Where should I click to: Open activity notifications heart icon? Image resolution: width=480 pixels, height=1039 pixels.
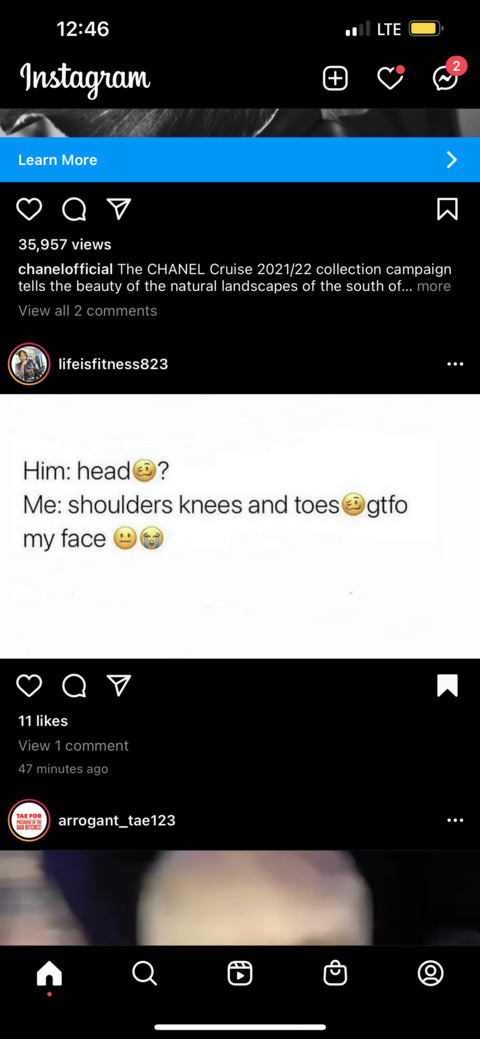pos(390,78)
